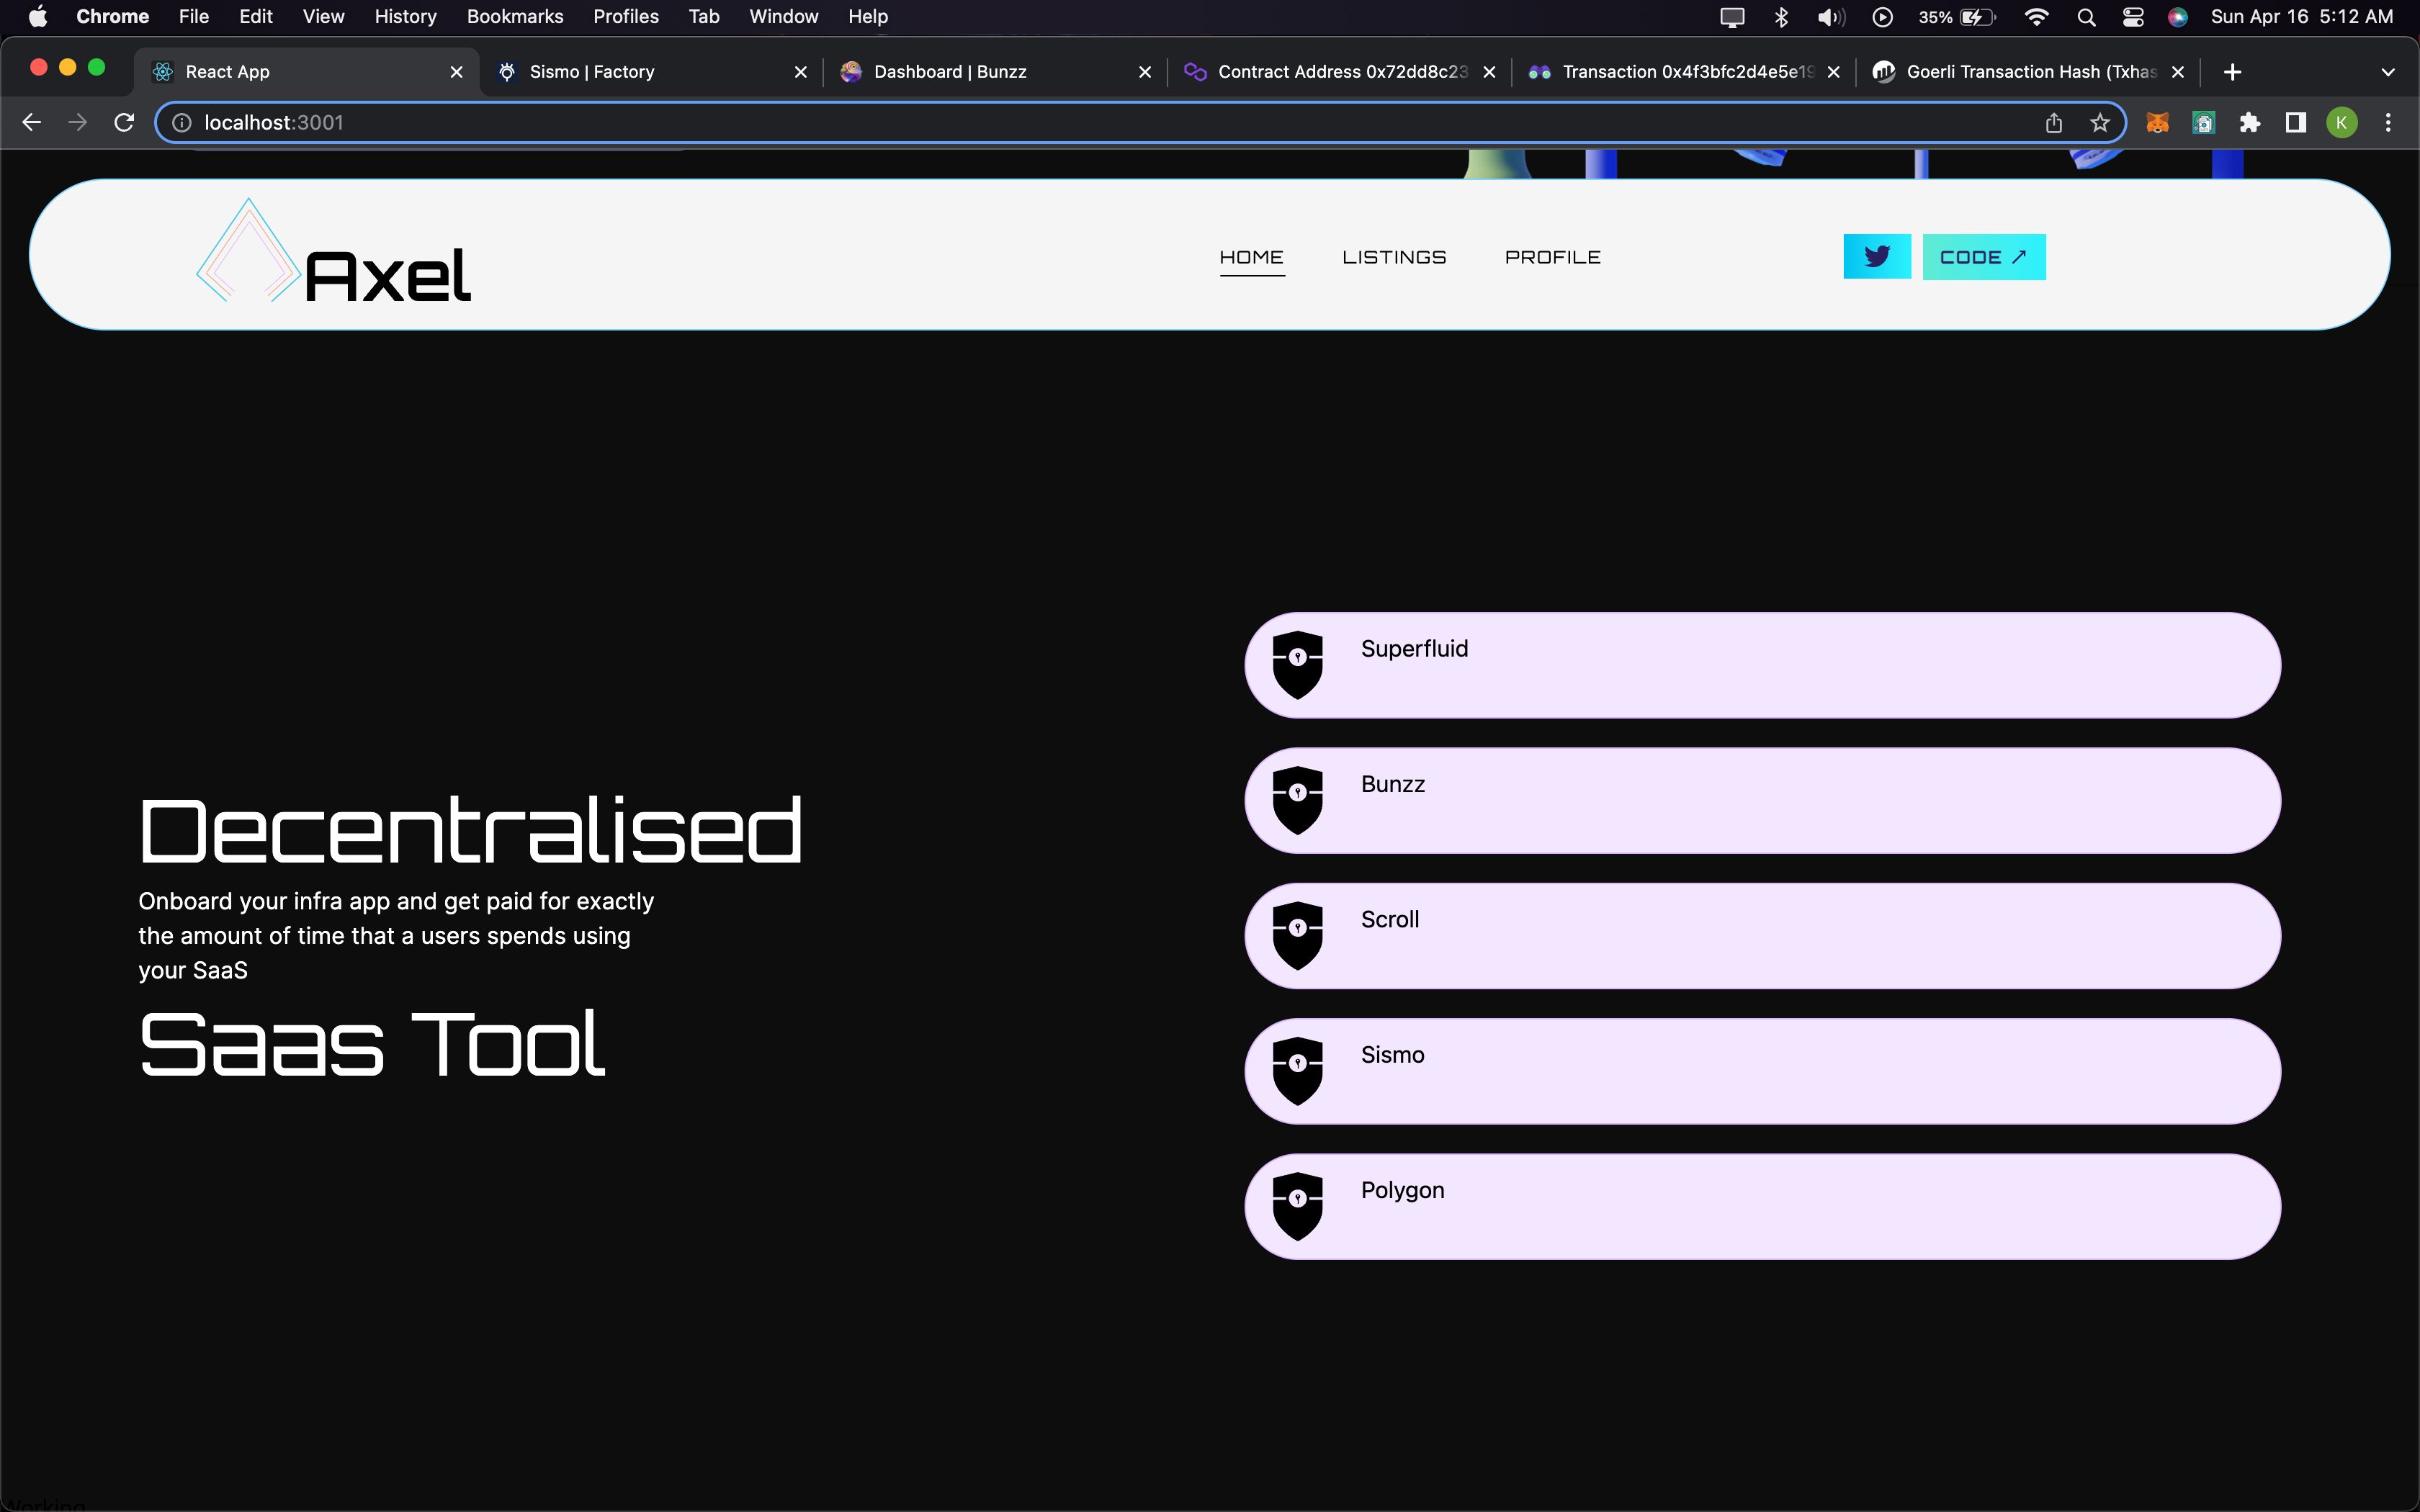Open the LISTINGS navigation tab
This screenshot has width=2420, height=1512.
1394,256
